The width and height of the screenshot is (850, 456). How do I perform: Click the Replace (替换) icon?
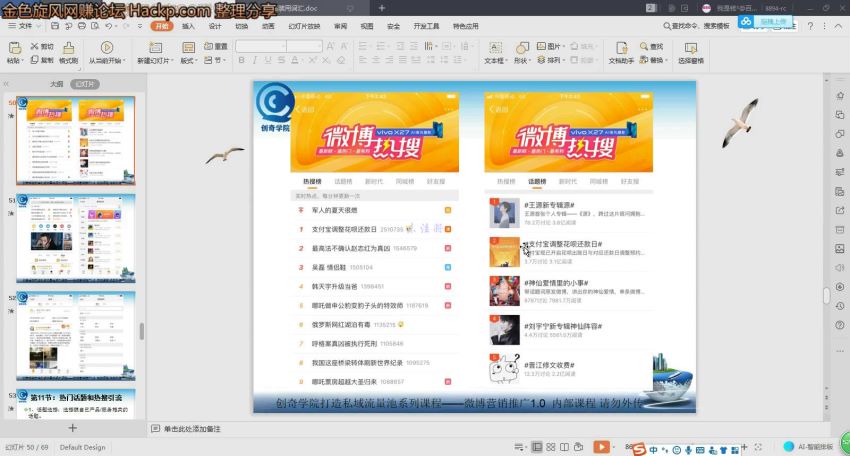pos(644,60)
